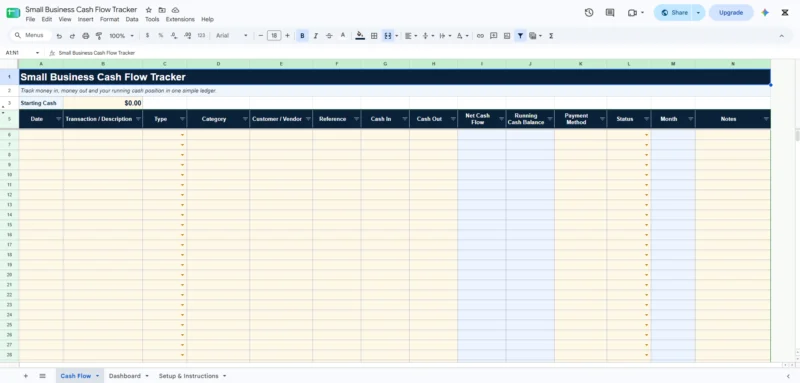Open the Insert menu

(85, 19)
